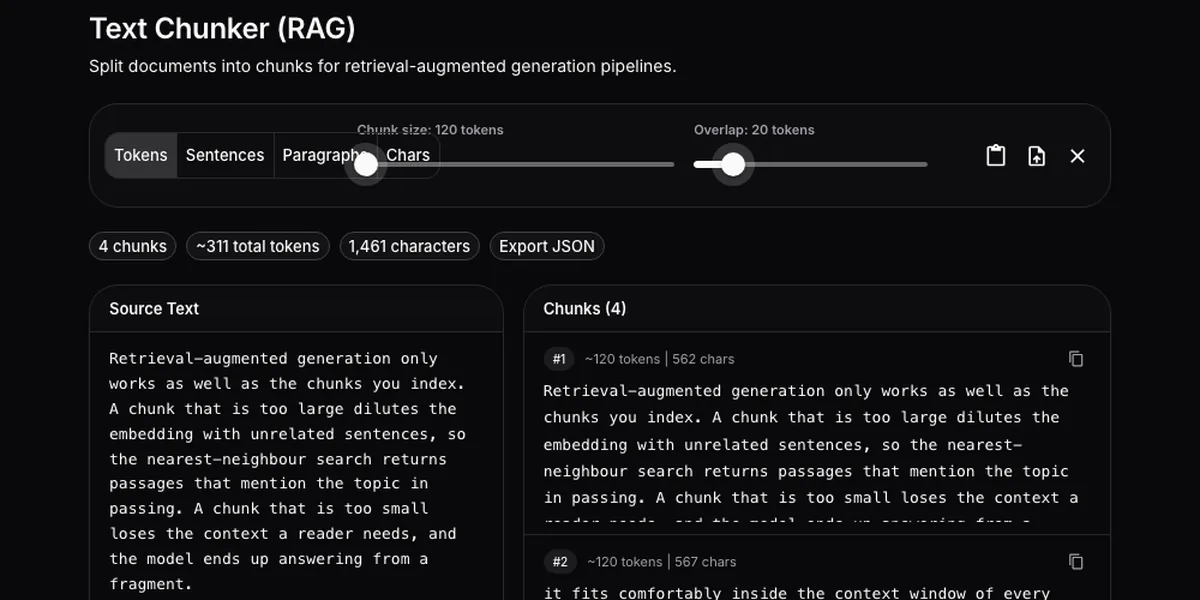This screenshot has height=600, width=1200.
Task: Copy chunk #2 with its copy icon
Action: pos(1076,562)
